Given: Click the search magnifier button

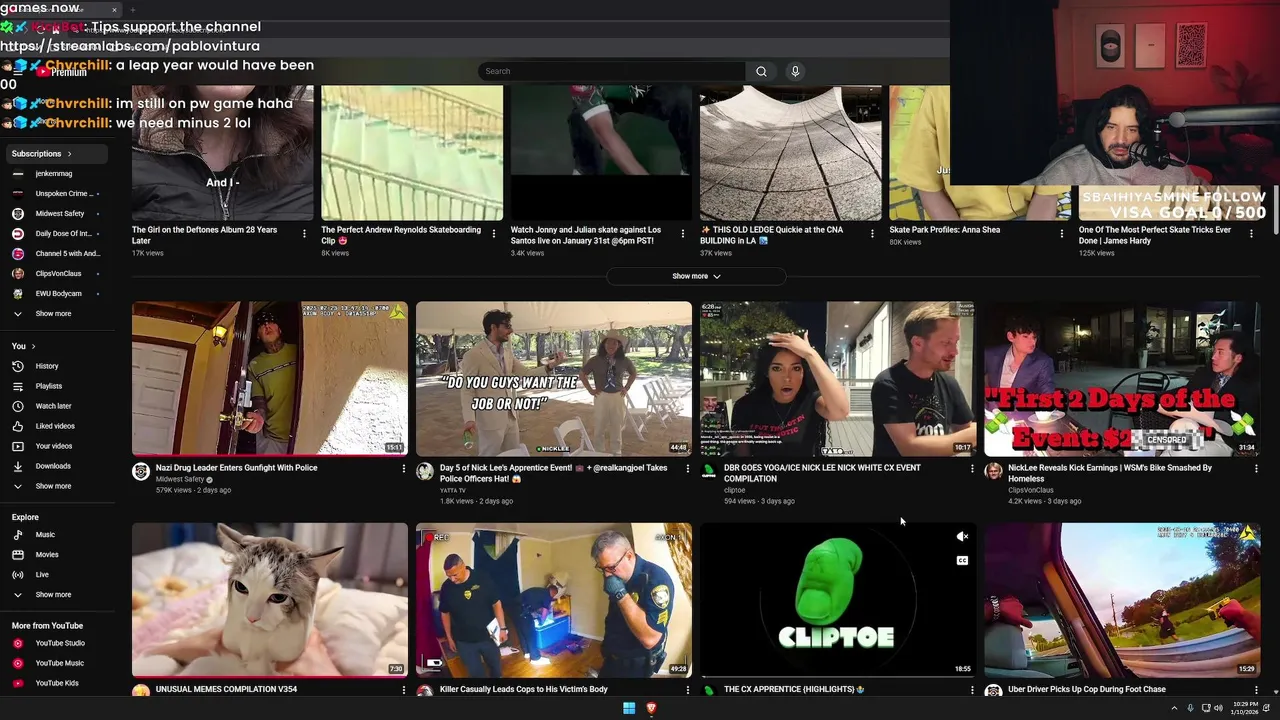Looking at the screenshot, I should 761,71.
